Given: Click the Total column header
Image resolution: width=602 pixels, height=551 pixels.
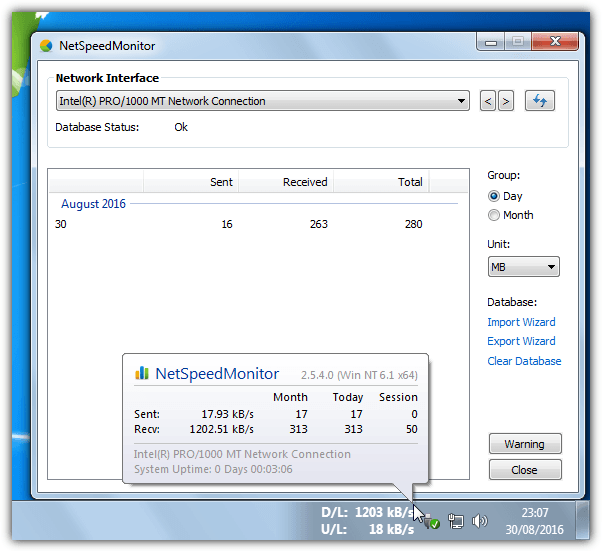Looking at the screenshot, I should [381, 182].
